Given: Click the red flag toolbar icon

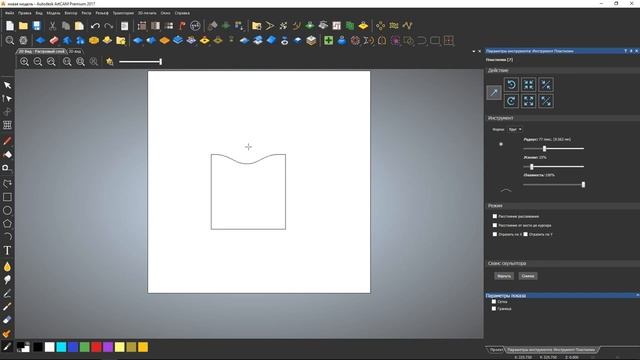Looking at the screenshot, I should coord(182,26).
